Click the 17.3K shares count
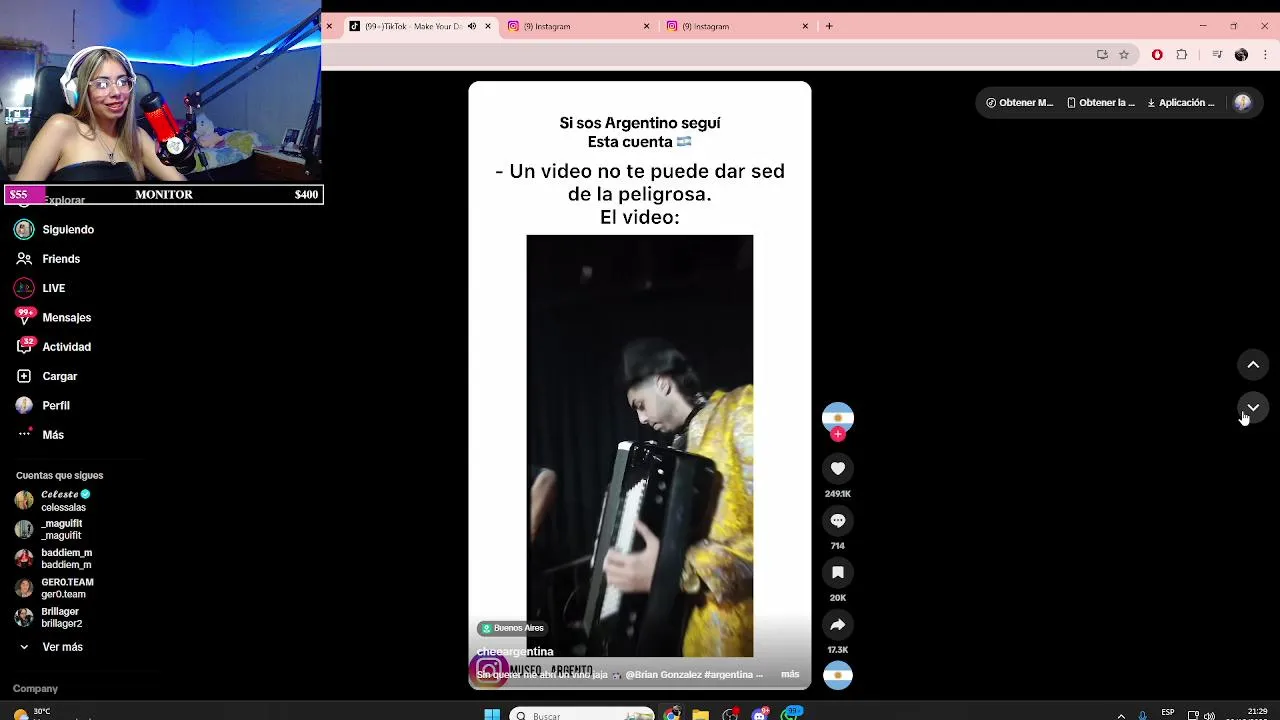 (838, 650)
